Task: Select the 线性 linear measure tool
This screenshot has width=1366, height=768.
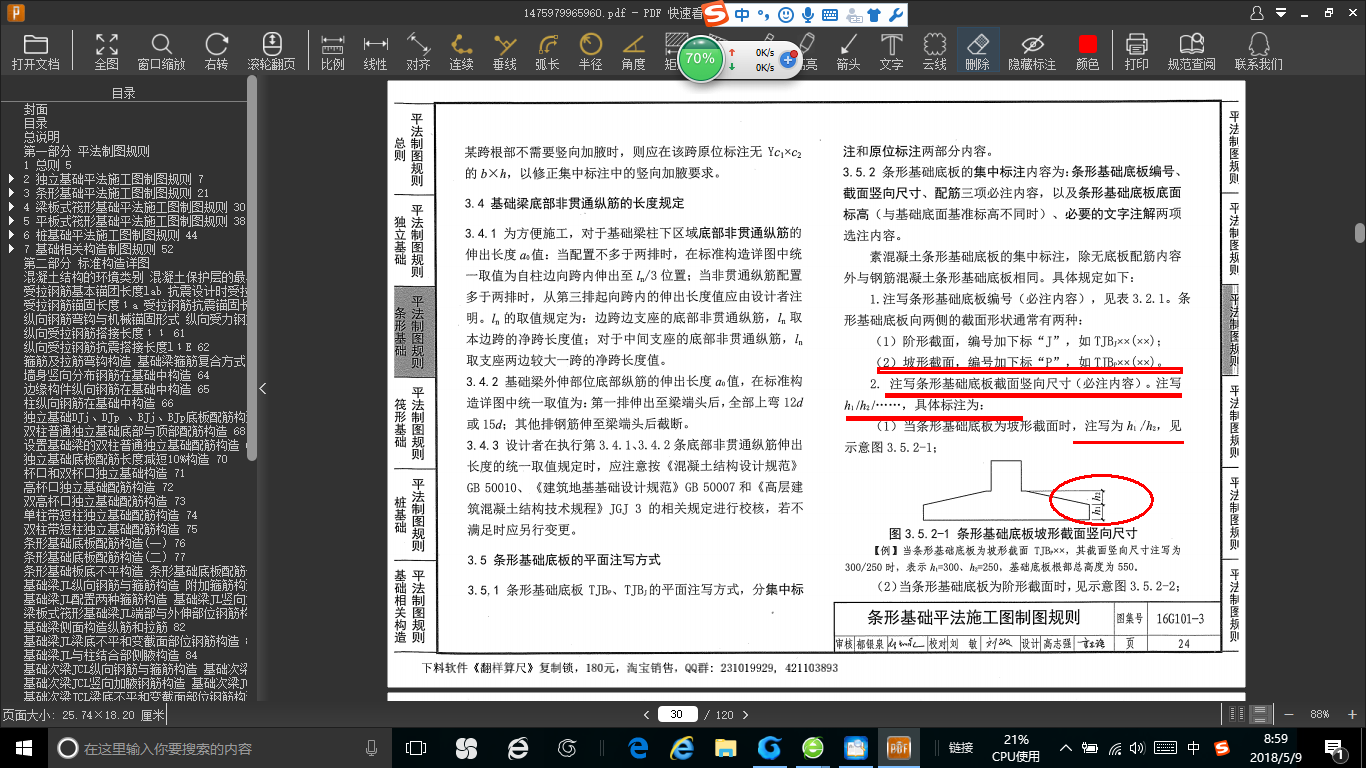Action: coord(375,52)
